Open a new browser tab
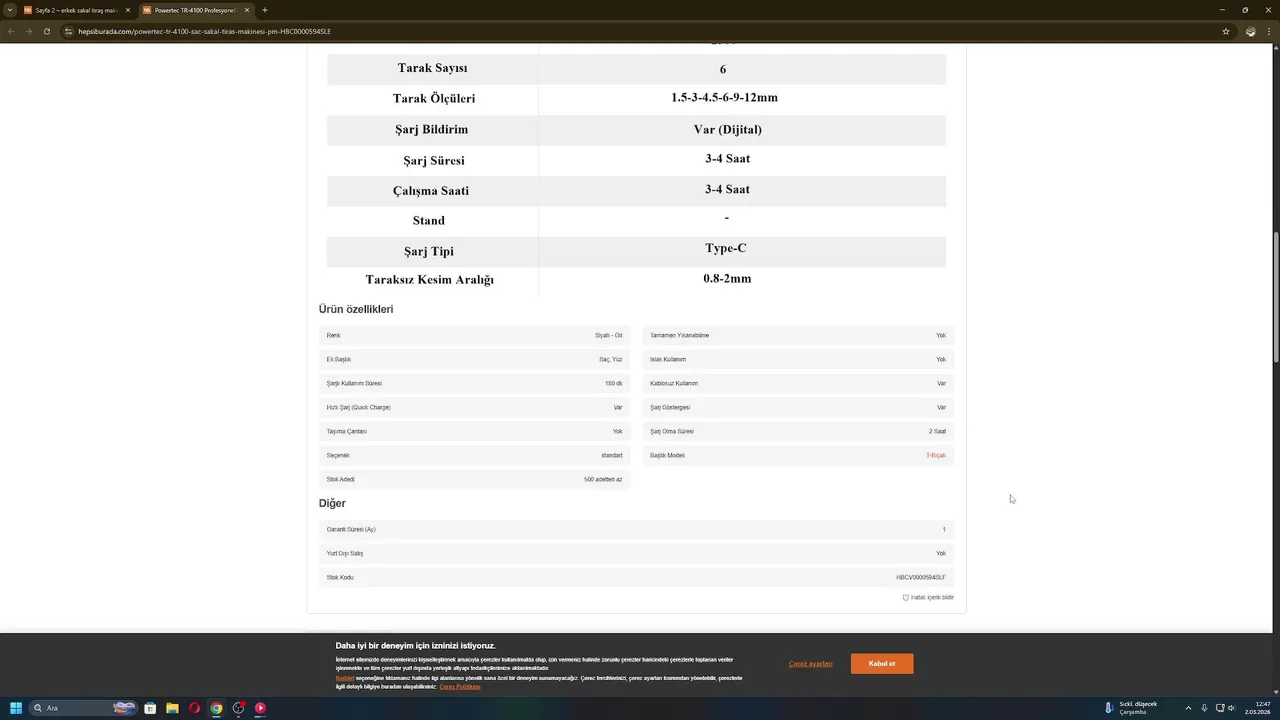1280x720 pixels. pos(264,10)
